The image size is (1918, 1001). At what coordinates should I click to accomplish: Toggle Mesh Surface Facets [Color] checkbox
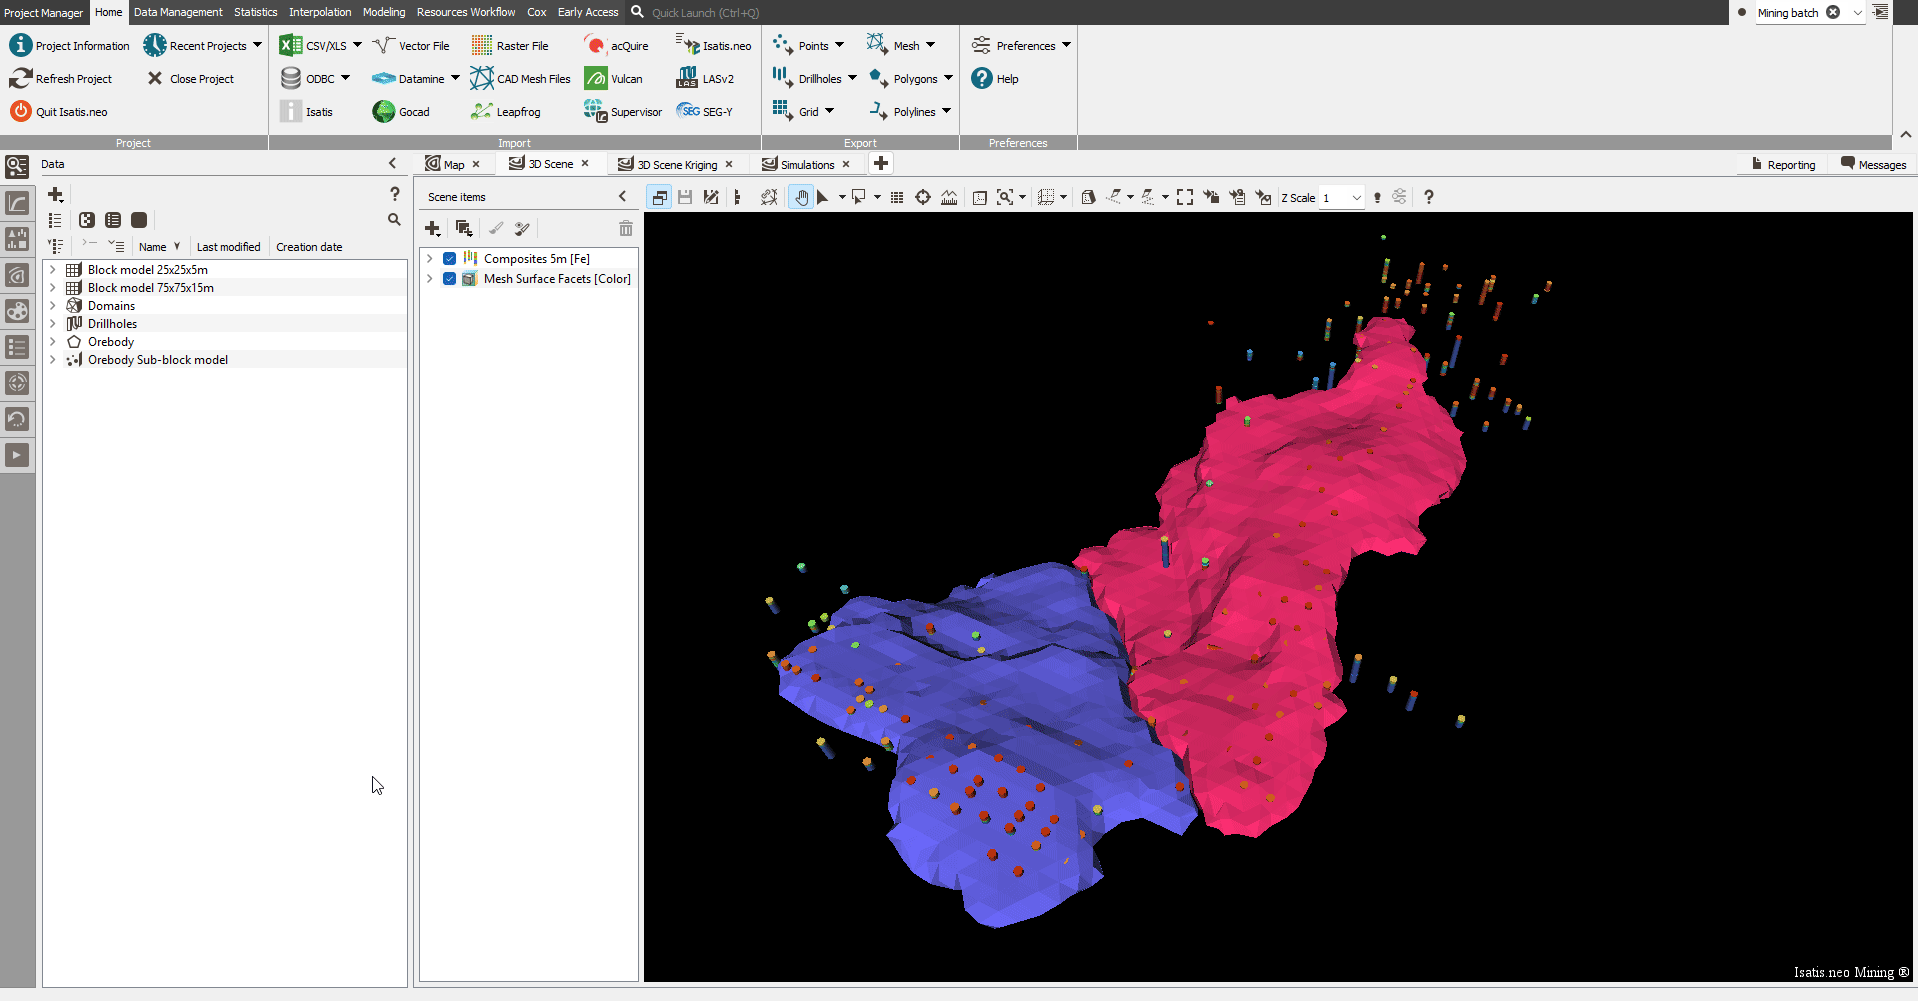pos(450,279)
